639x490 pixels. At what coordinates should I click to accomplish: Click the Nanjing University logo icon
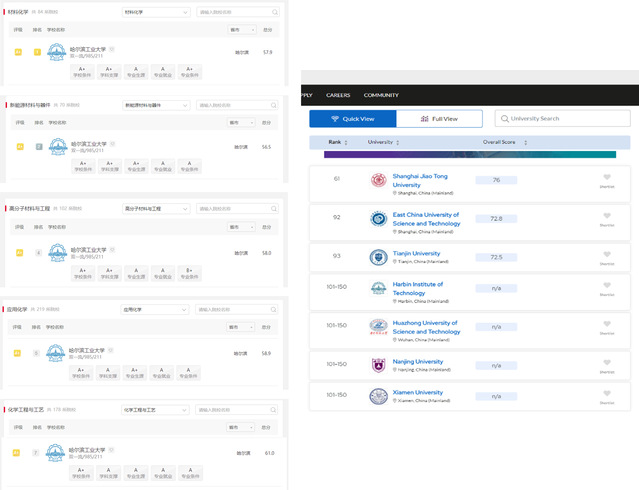tap(378, 365)
